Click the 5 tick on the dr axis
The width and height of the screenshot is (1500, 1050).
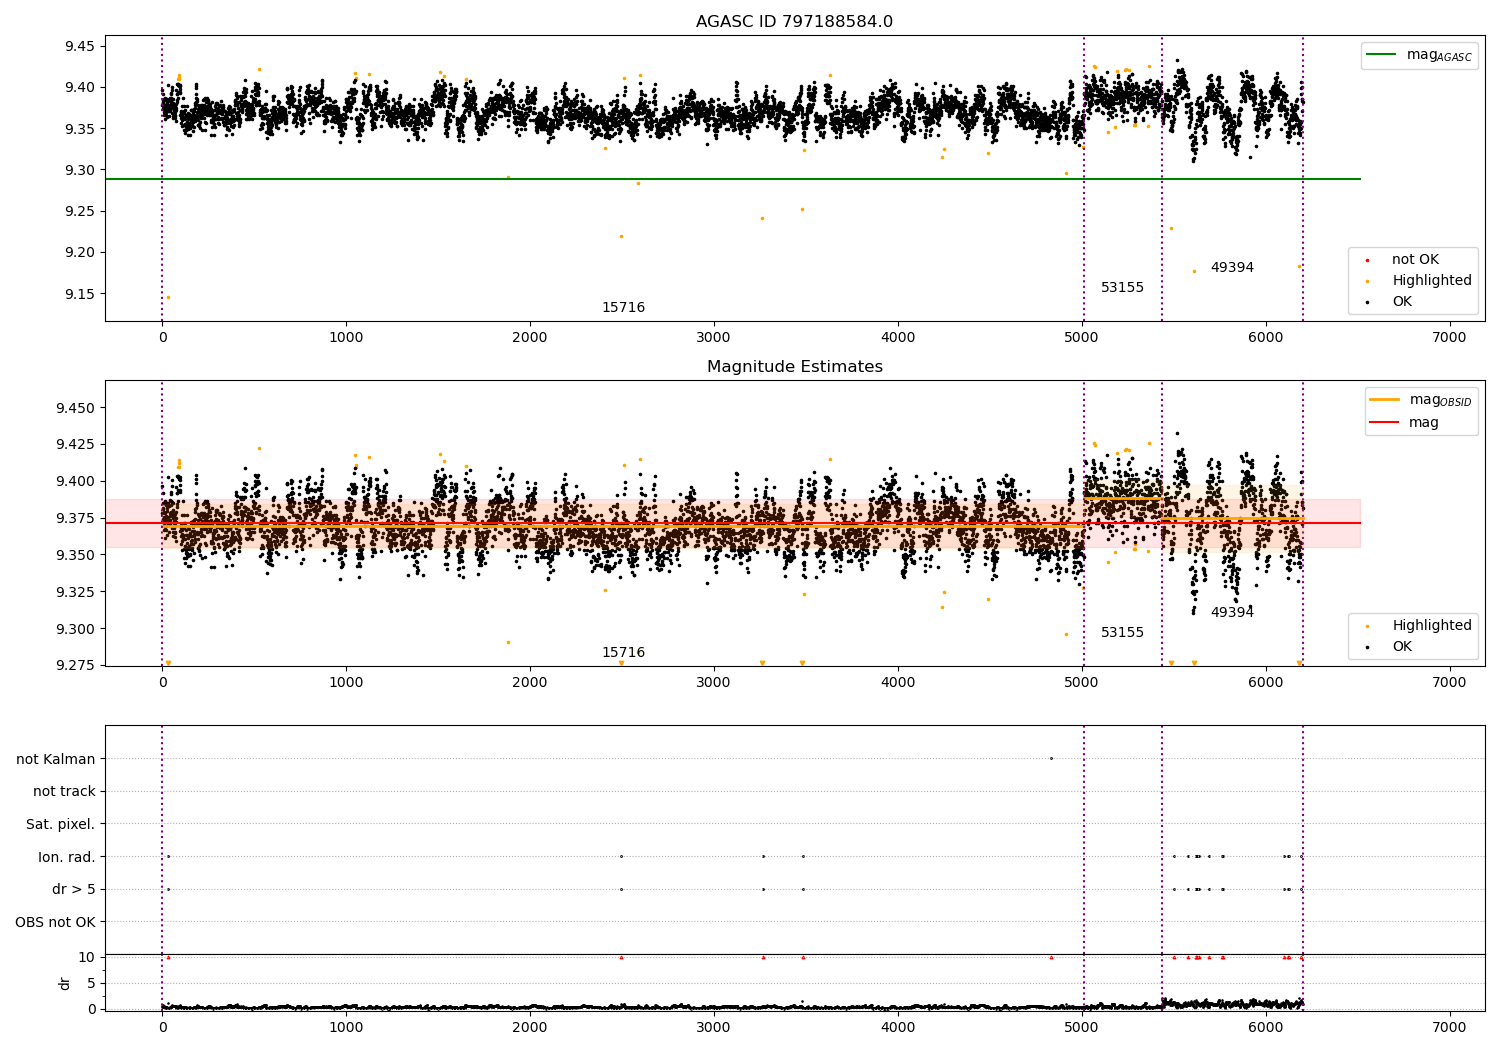tap(92, 983)
